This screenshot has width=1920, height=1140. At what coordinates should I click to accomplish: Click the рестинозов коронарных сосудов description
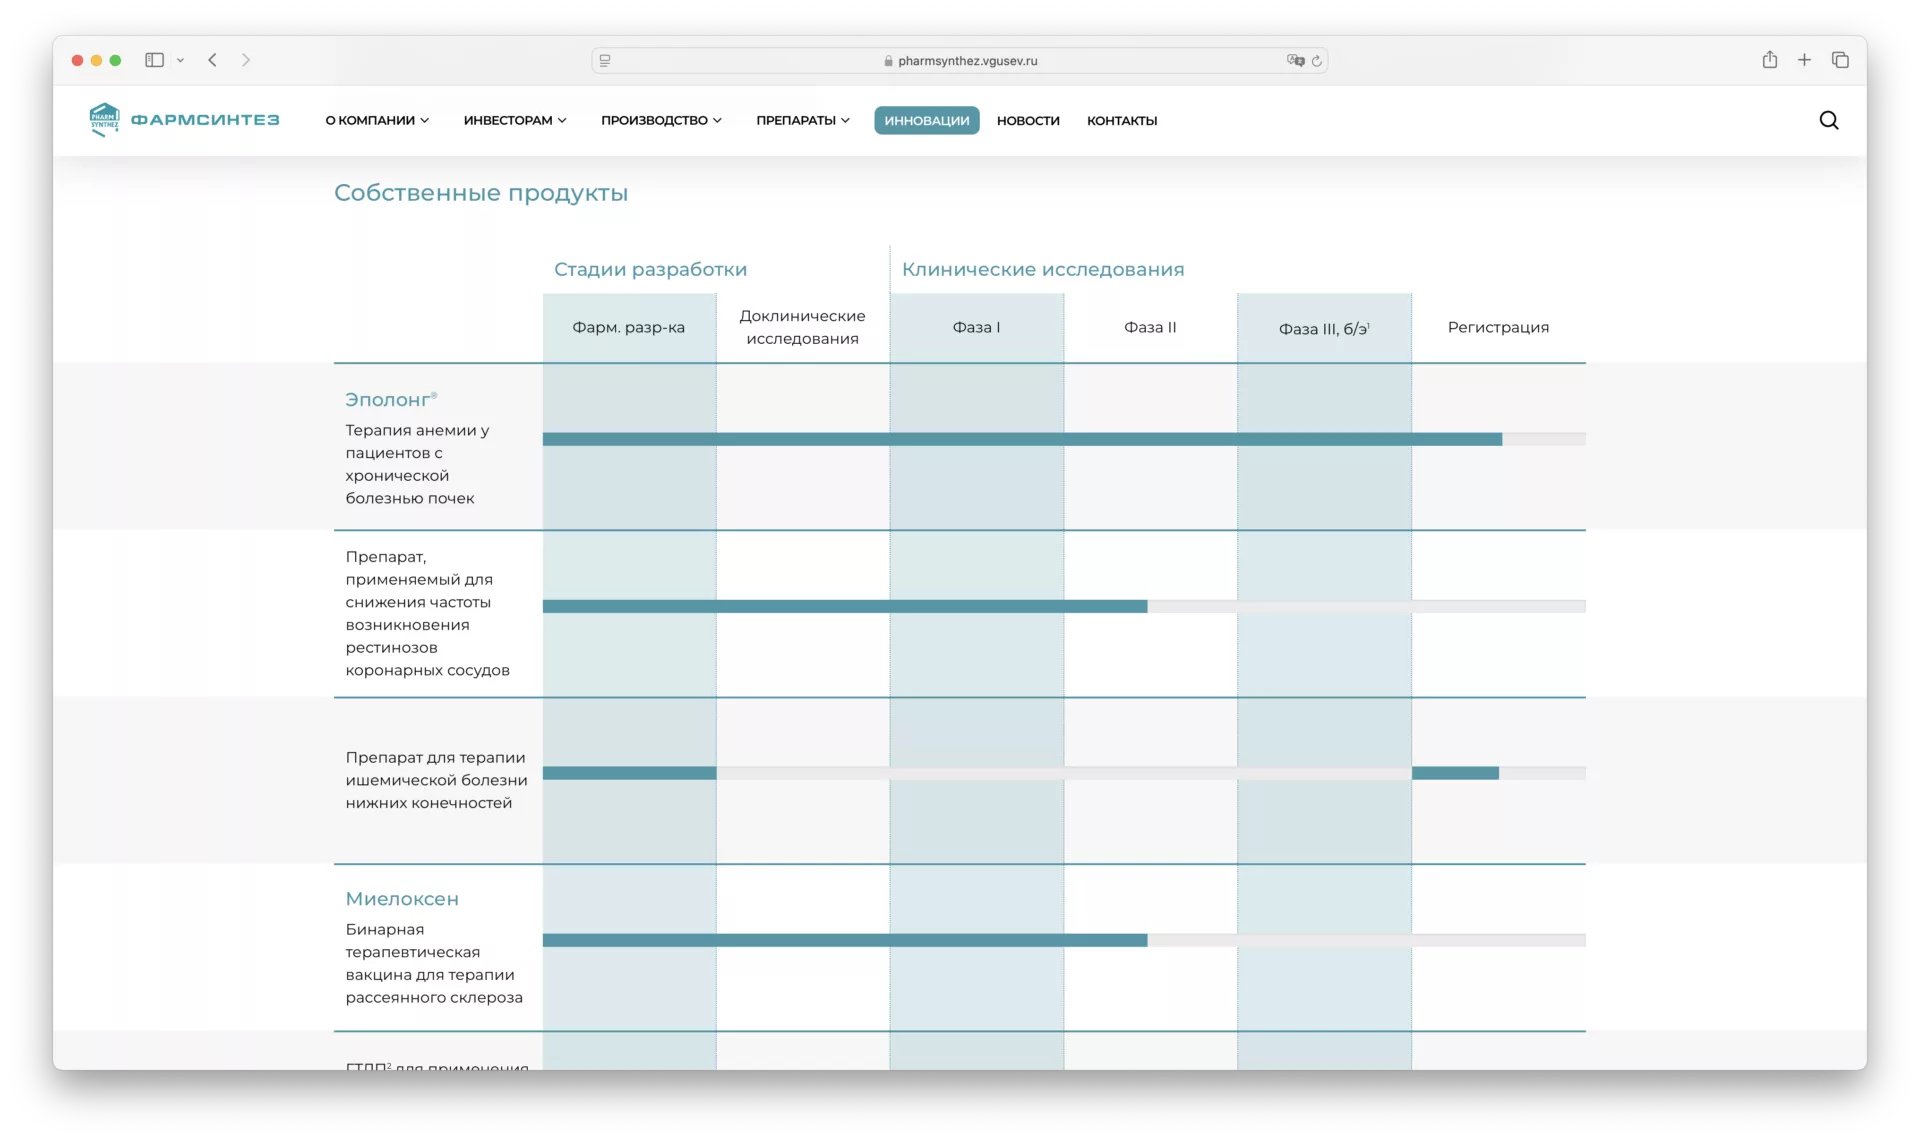427,614
